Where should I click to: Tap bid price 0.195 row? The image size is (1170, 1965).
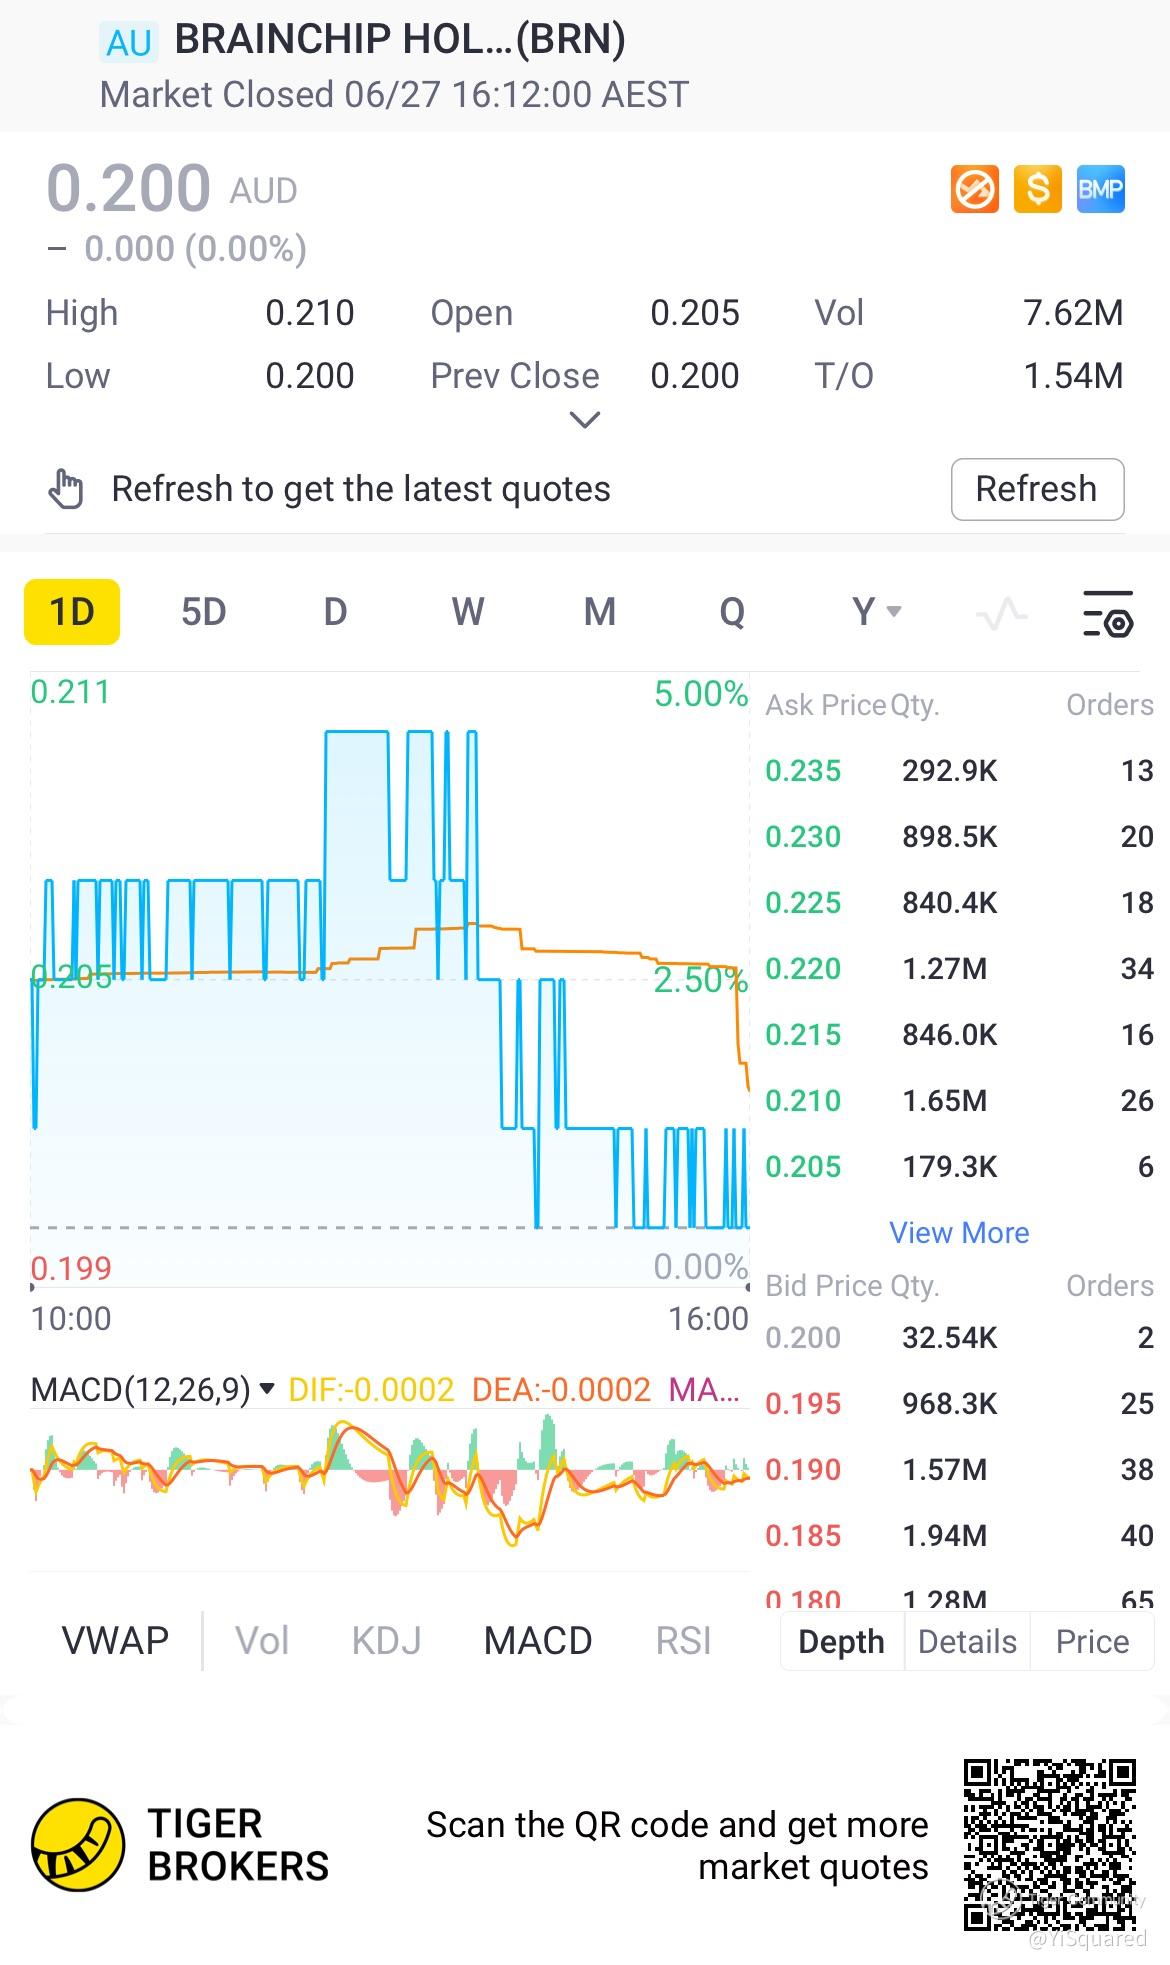pos(959,1403)
